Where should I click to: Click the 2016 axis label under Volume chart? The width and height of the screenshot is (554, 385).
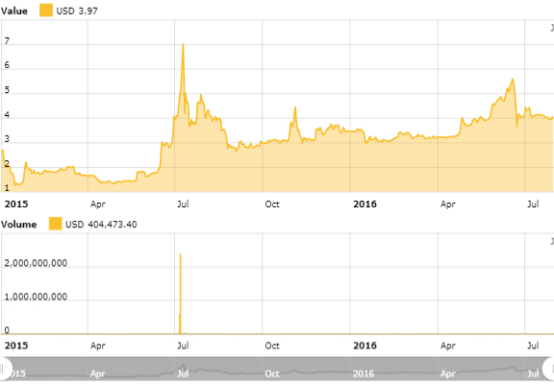(x=365, y=345)
